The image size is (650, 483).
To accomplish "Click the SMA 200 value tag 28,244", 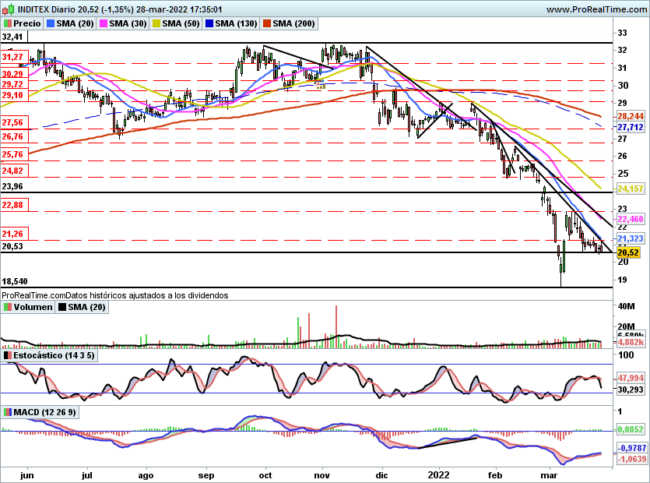I will [x=630, y=117].
